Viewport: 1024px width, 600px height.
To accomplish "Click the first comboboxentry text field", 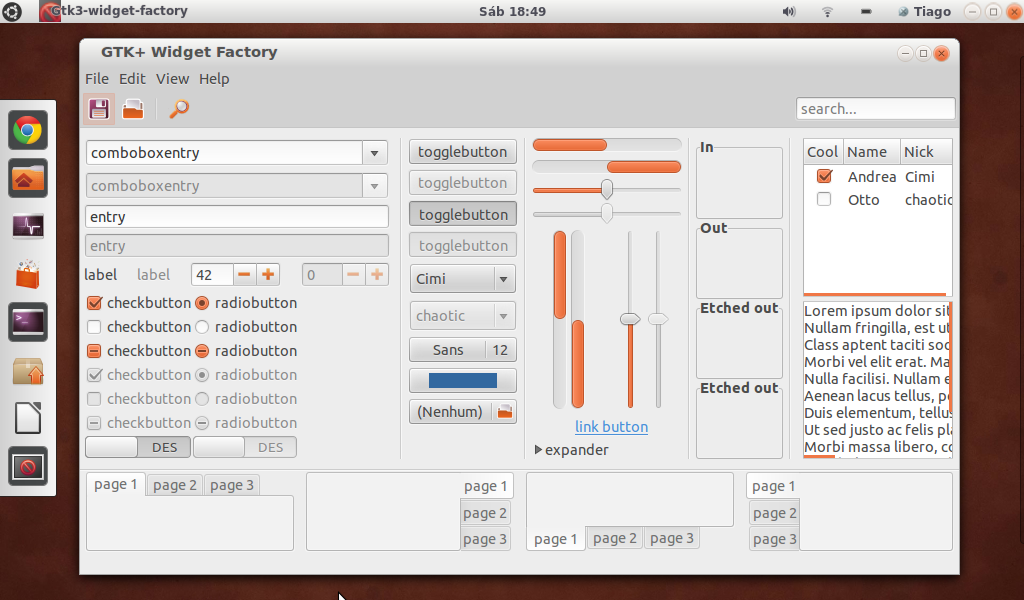I will [x=225, y=153].
